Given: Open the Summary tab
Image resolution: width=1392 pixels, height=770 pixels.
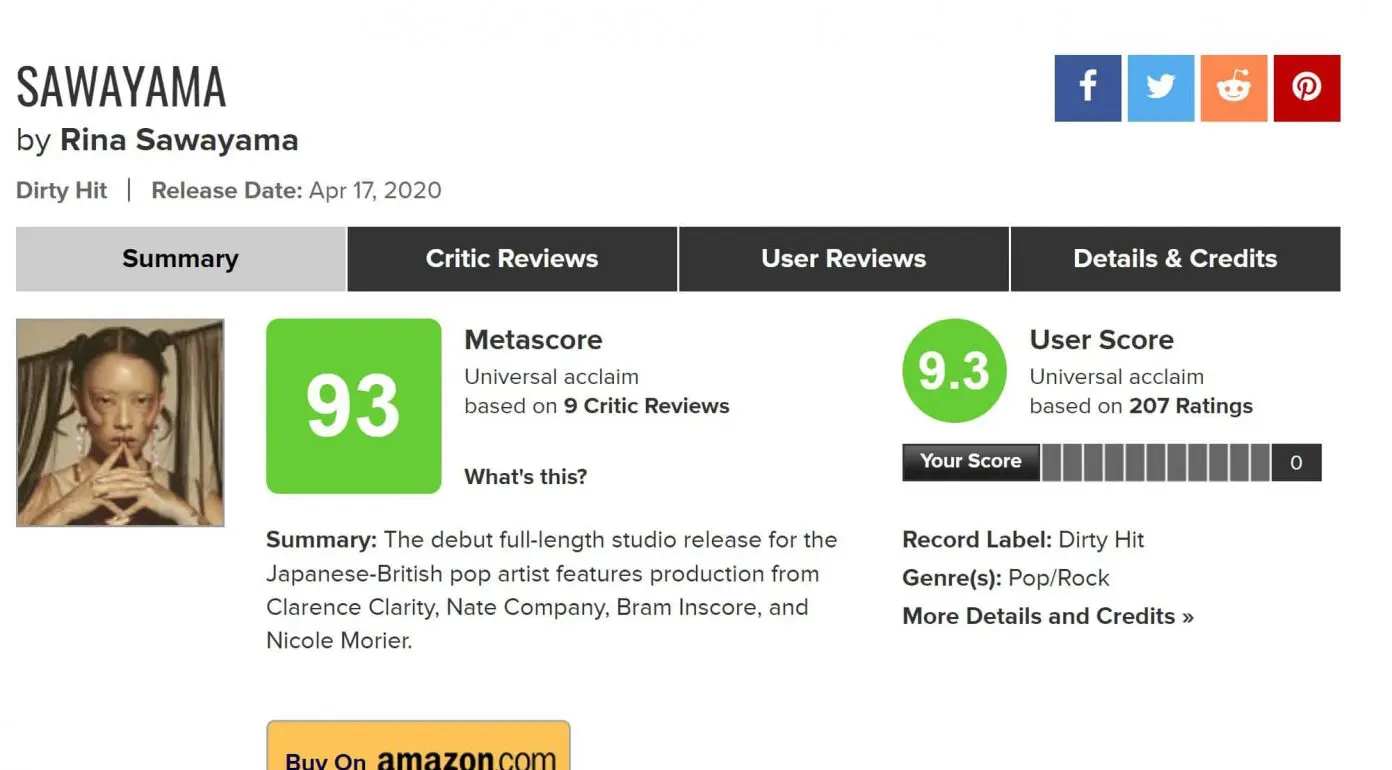Looking at the screenshot, I should coord(180,259).
